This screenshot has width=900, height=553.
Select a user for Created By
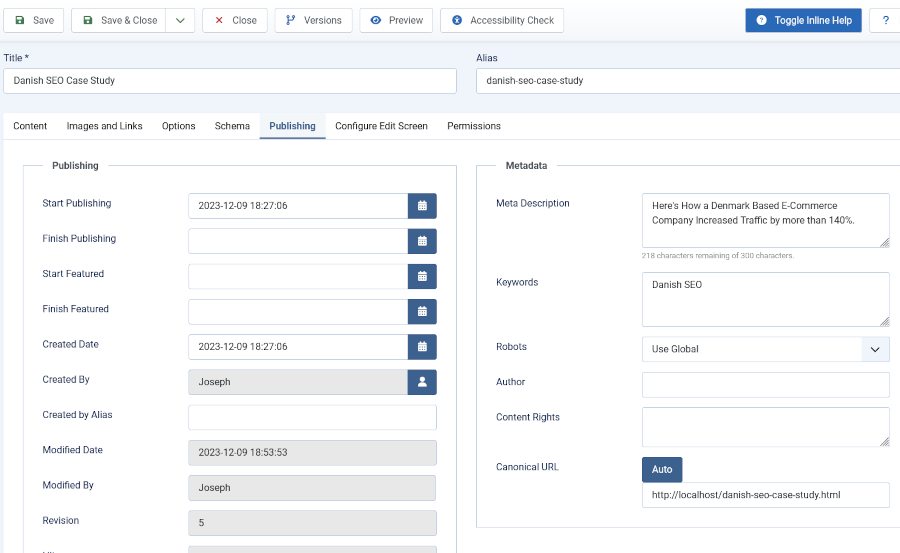coord(422,382)
